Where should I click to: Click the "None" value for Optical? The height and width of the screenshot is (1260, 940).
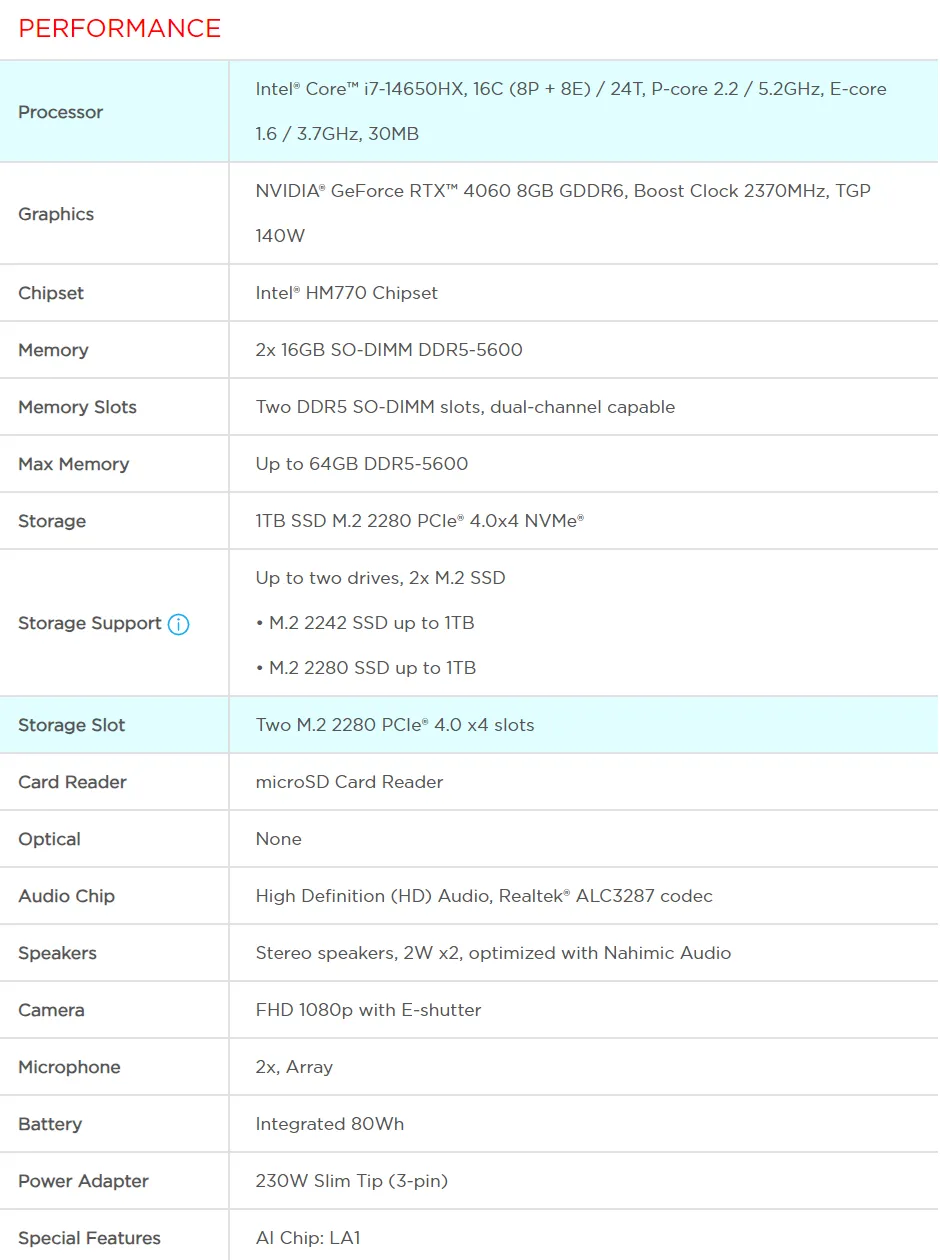[x=279, y=839]
